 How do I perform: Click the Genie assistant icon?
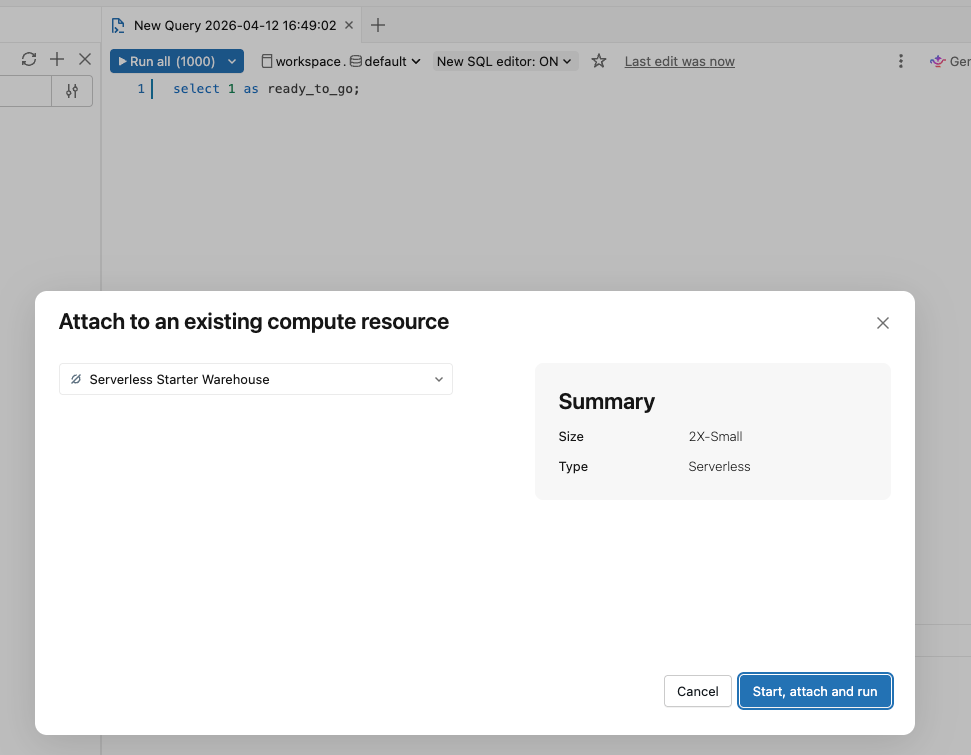click(937, 61)
